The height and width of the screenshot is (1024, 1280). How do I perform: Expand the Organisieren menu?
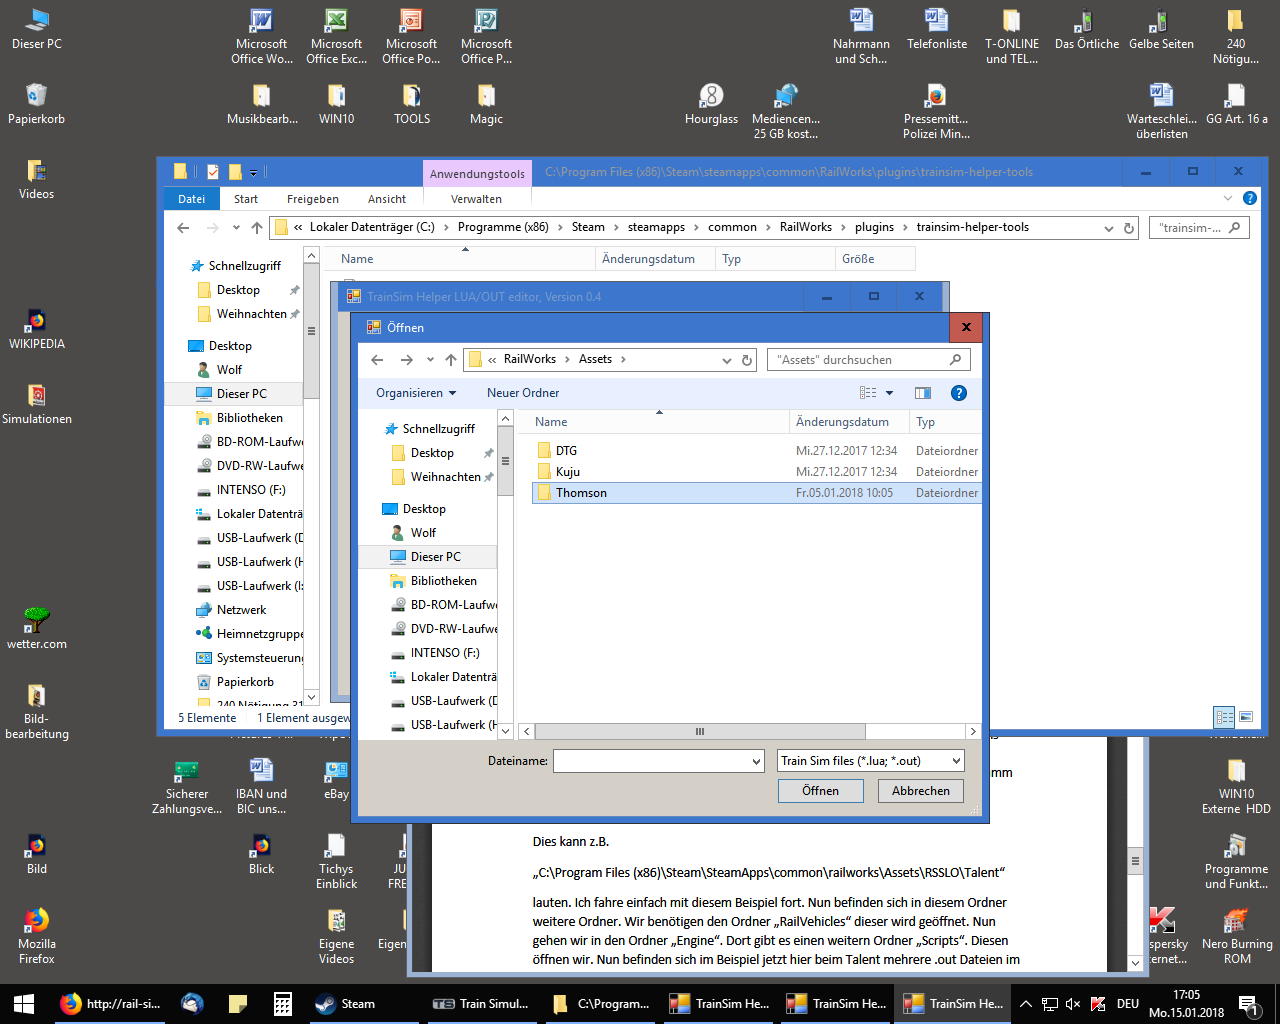click(x=416, y=393)
